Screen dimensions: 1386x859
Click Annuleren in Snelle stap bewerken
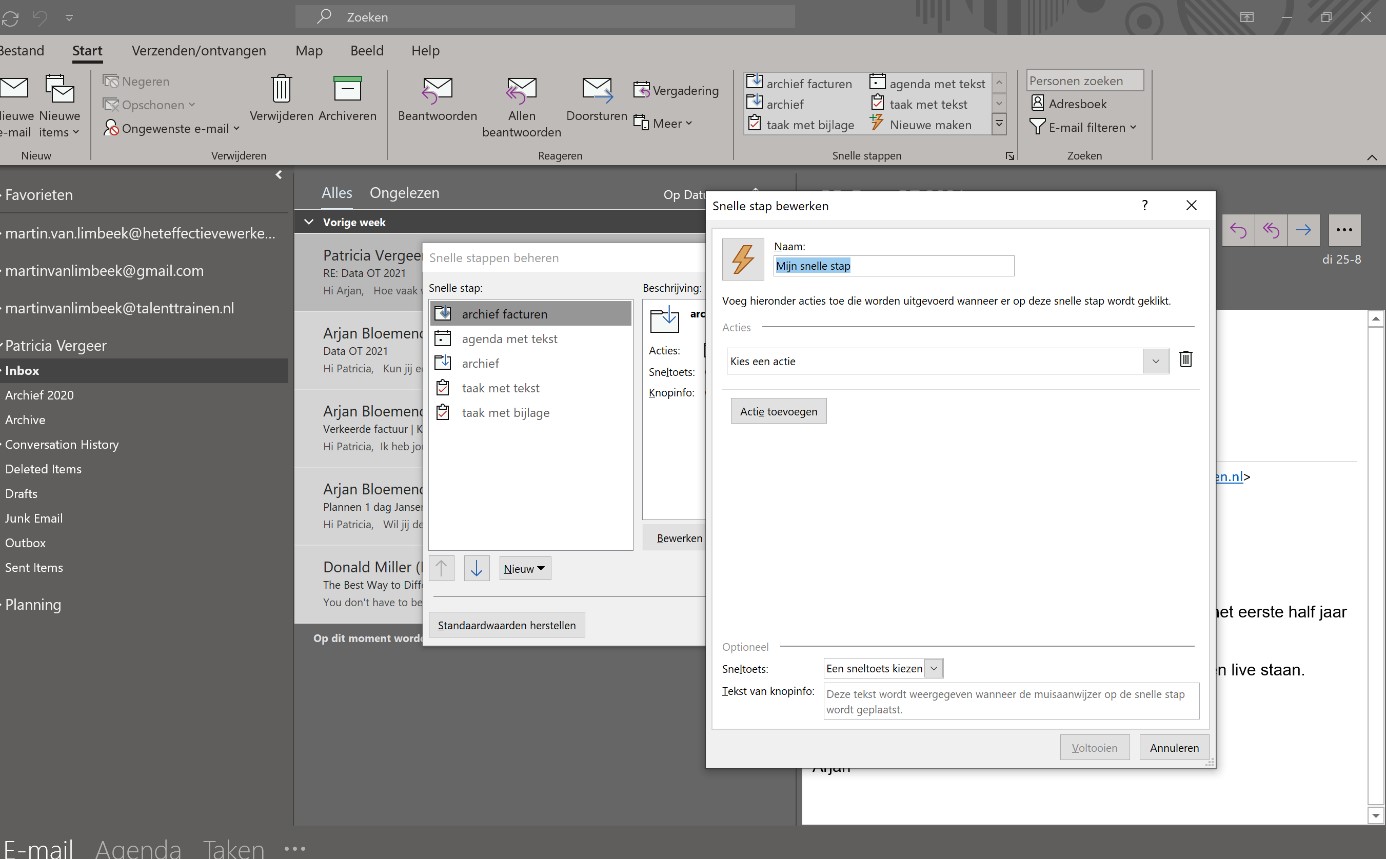1174,747
